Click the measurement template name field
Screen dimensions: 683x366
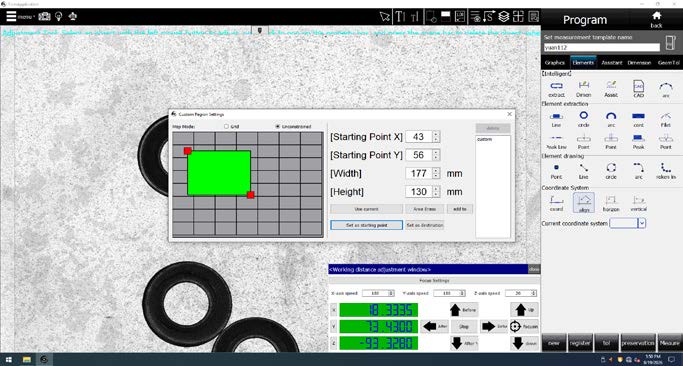click(602, 47)
